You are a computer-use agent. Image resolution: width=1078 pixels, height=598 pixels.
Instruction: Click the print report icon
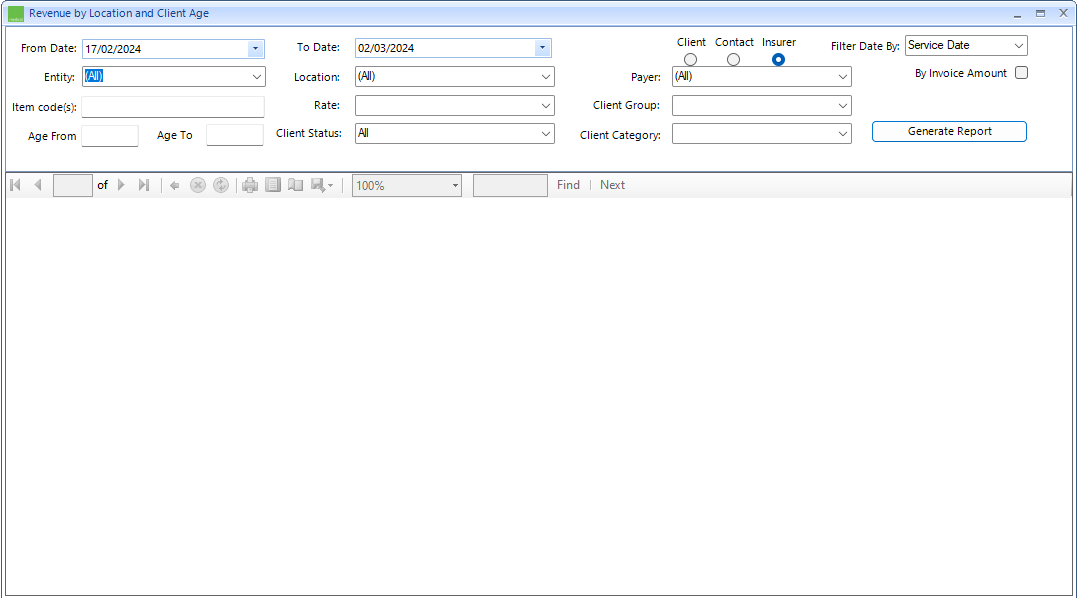click(250, 185)
